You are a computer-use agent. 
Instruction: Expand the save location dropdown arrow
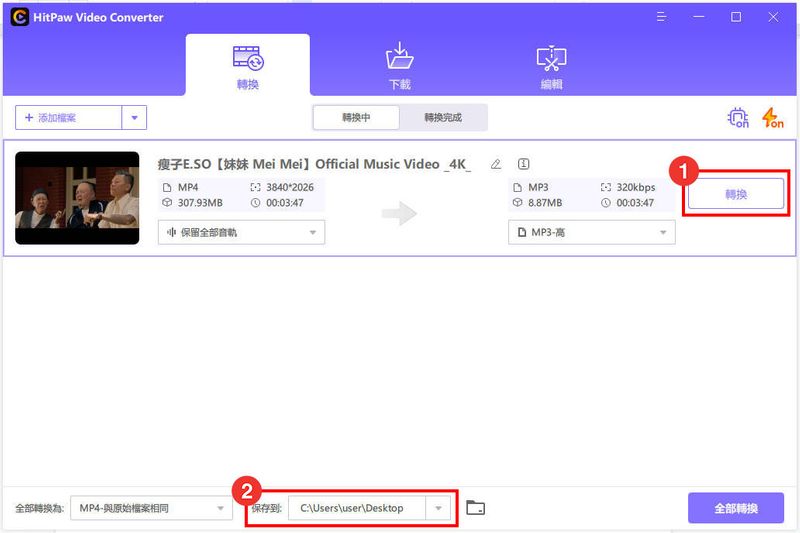438,508
